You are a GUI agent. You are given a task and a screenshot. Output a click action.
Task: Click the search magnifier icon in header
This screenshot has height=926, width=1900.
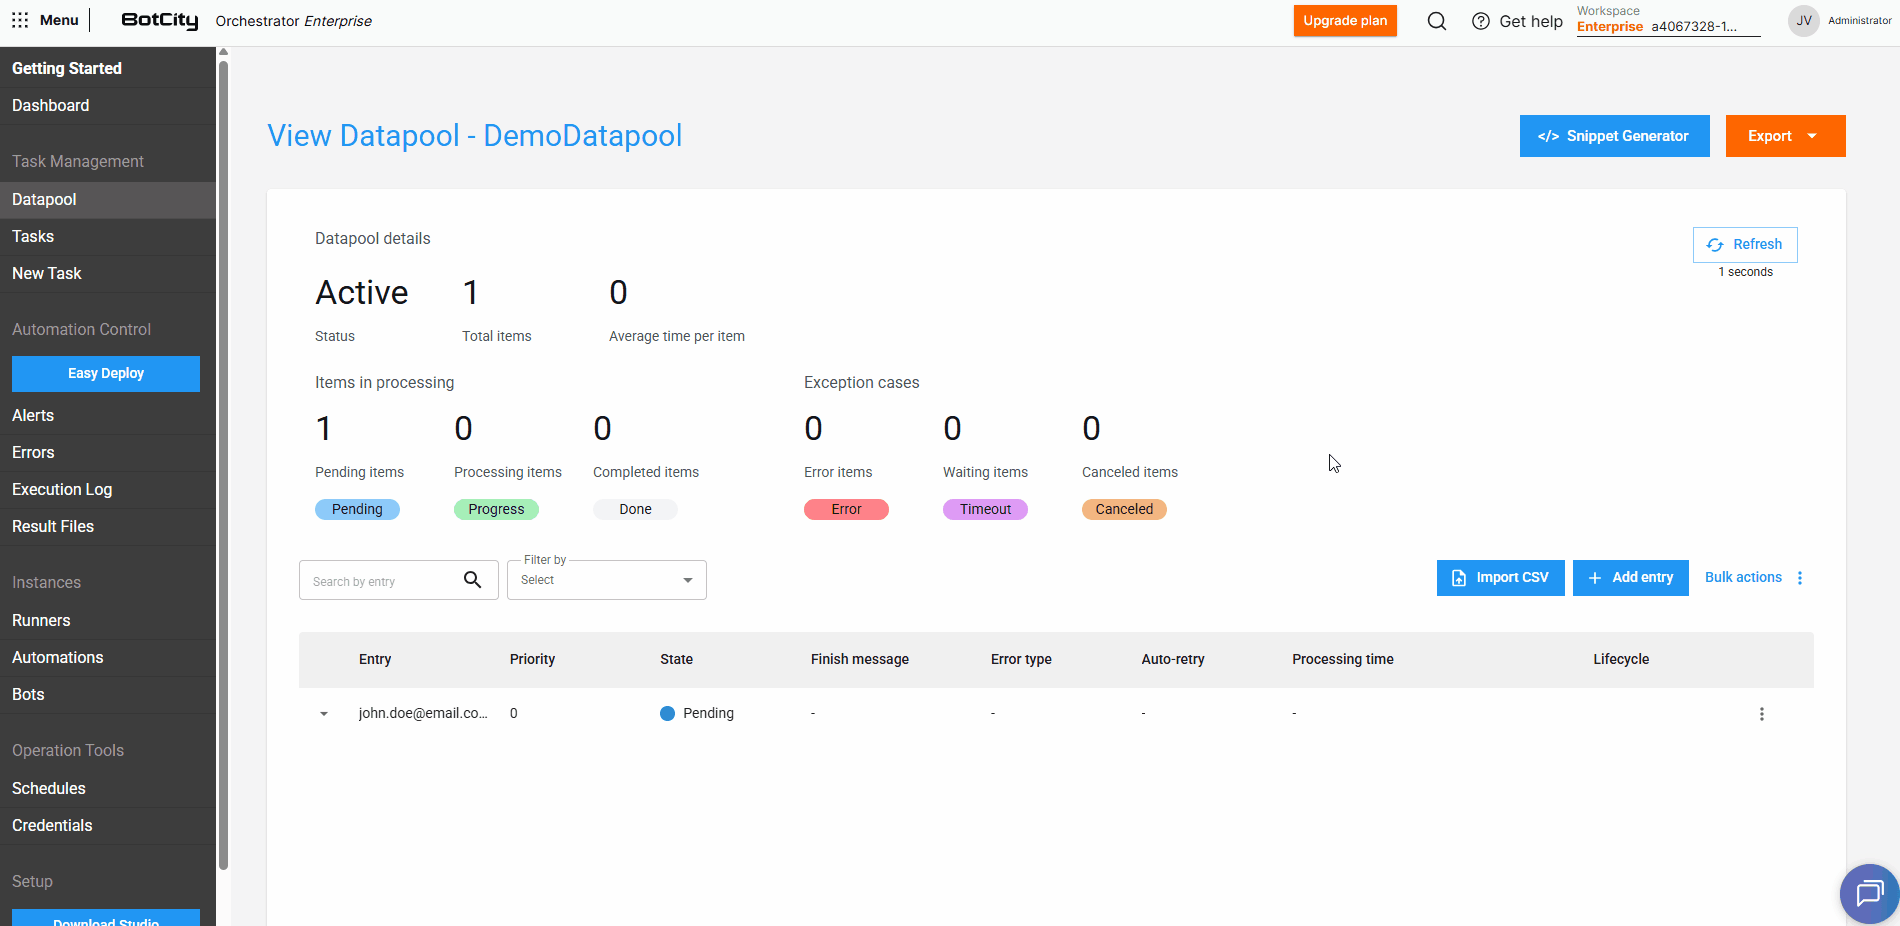click(x=1436, y=21)
